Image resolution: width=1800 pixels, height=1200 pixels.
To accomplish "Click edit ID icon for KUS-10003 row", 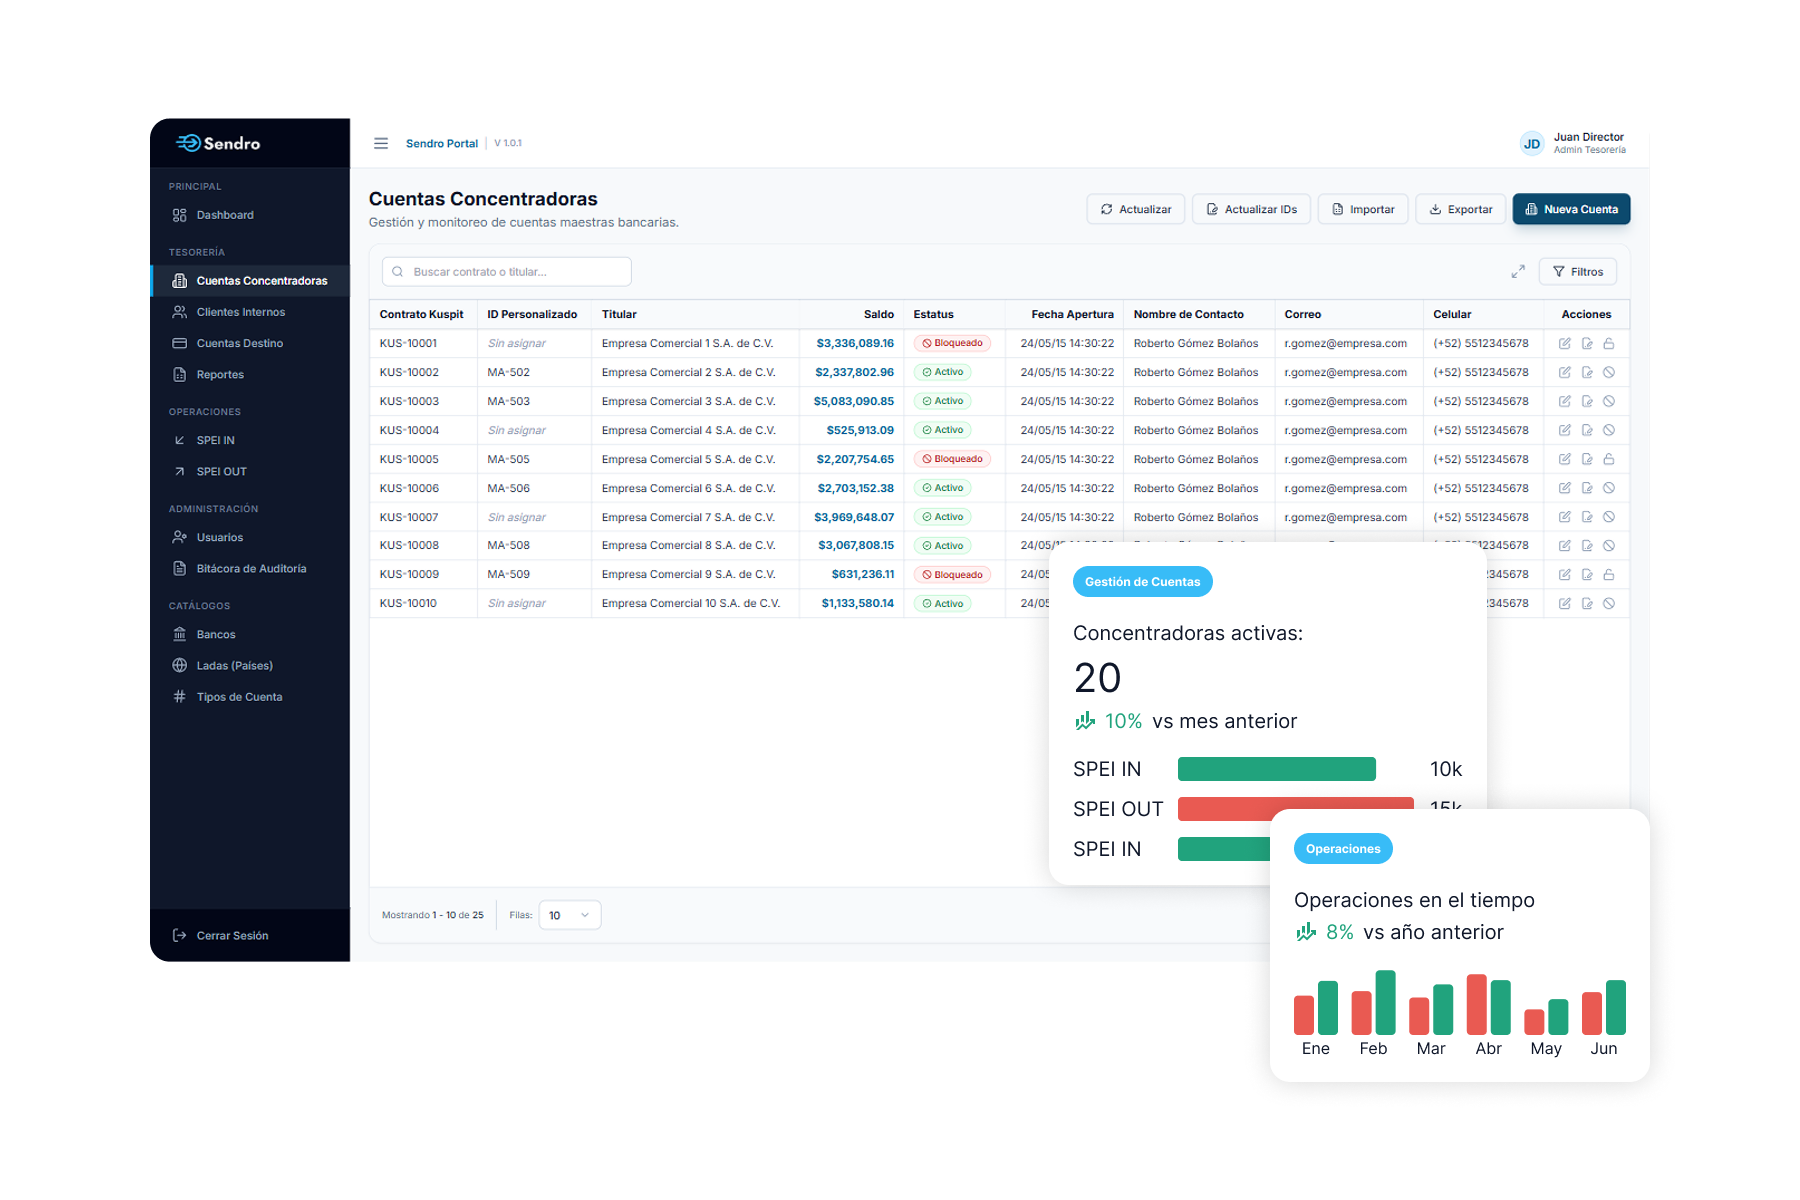I will 1587,401.
